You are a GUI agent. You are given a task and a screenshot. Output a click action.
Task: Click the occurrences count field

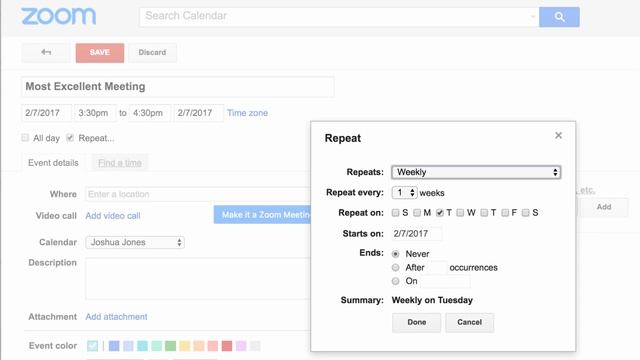(x=437, y=268)
